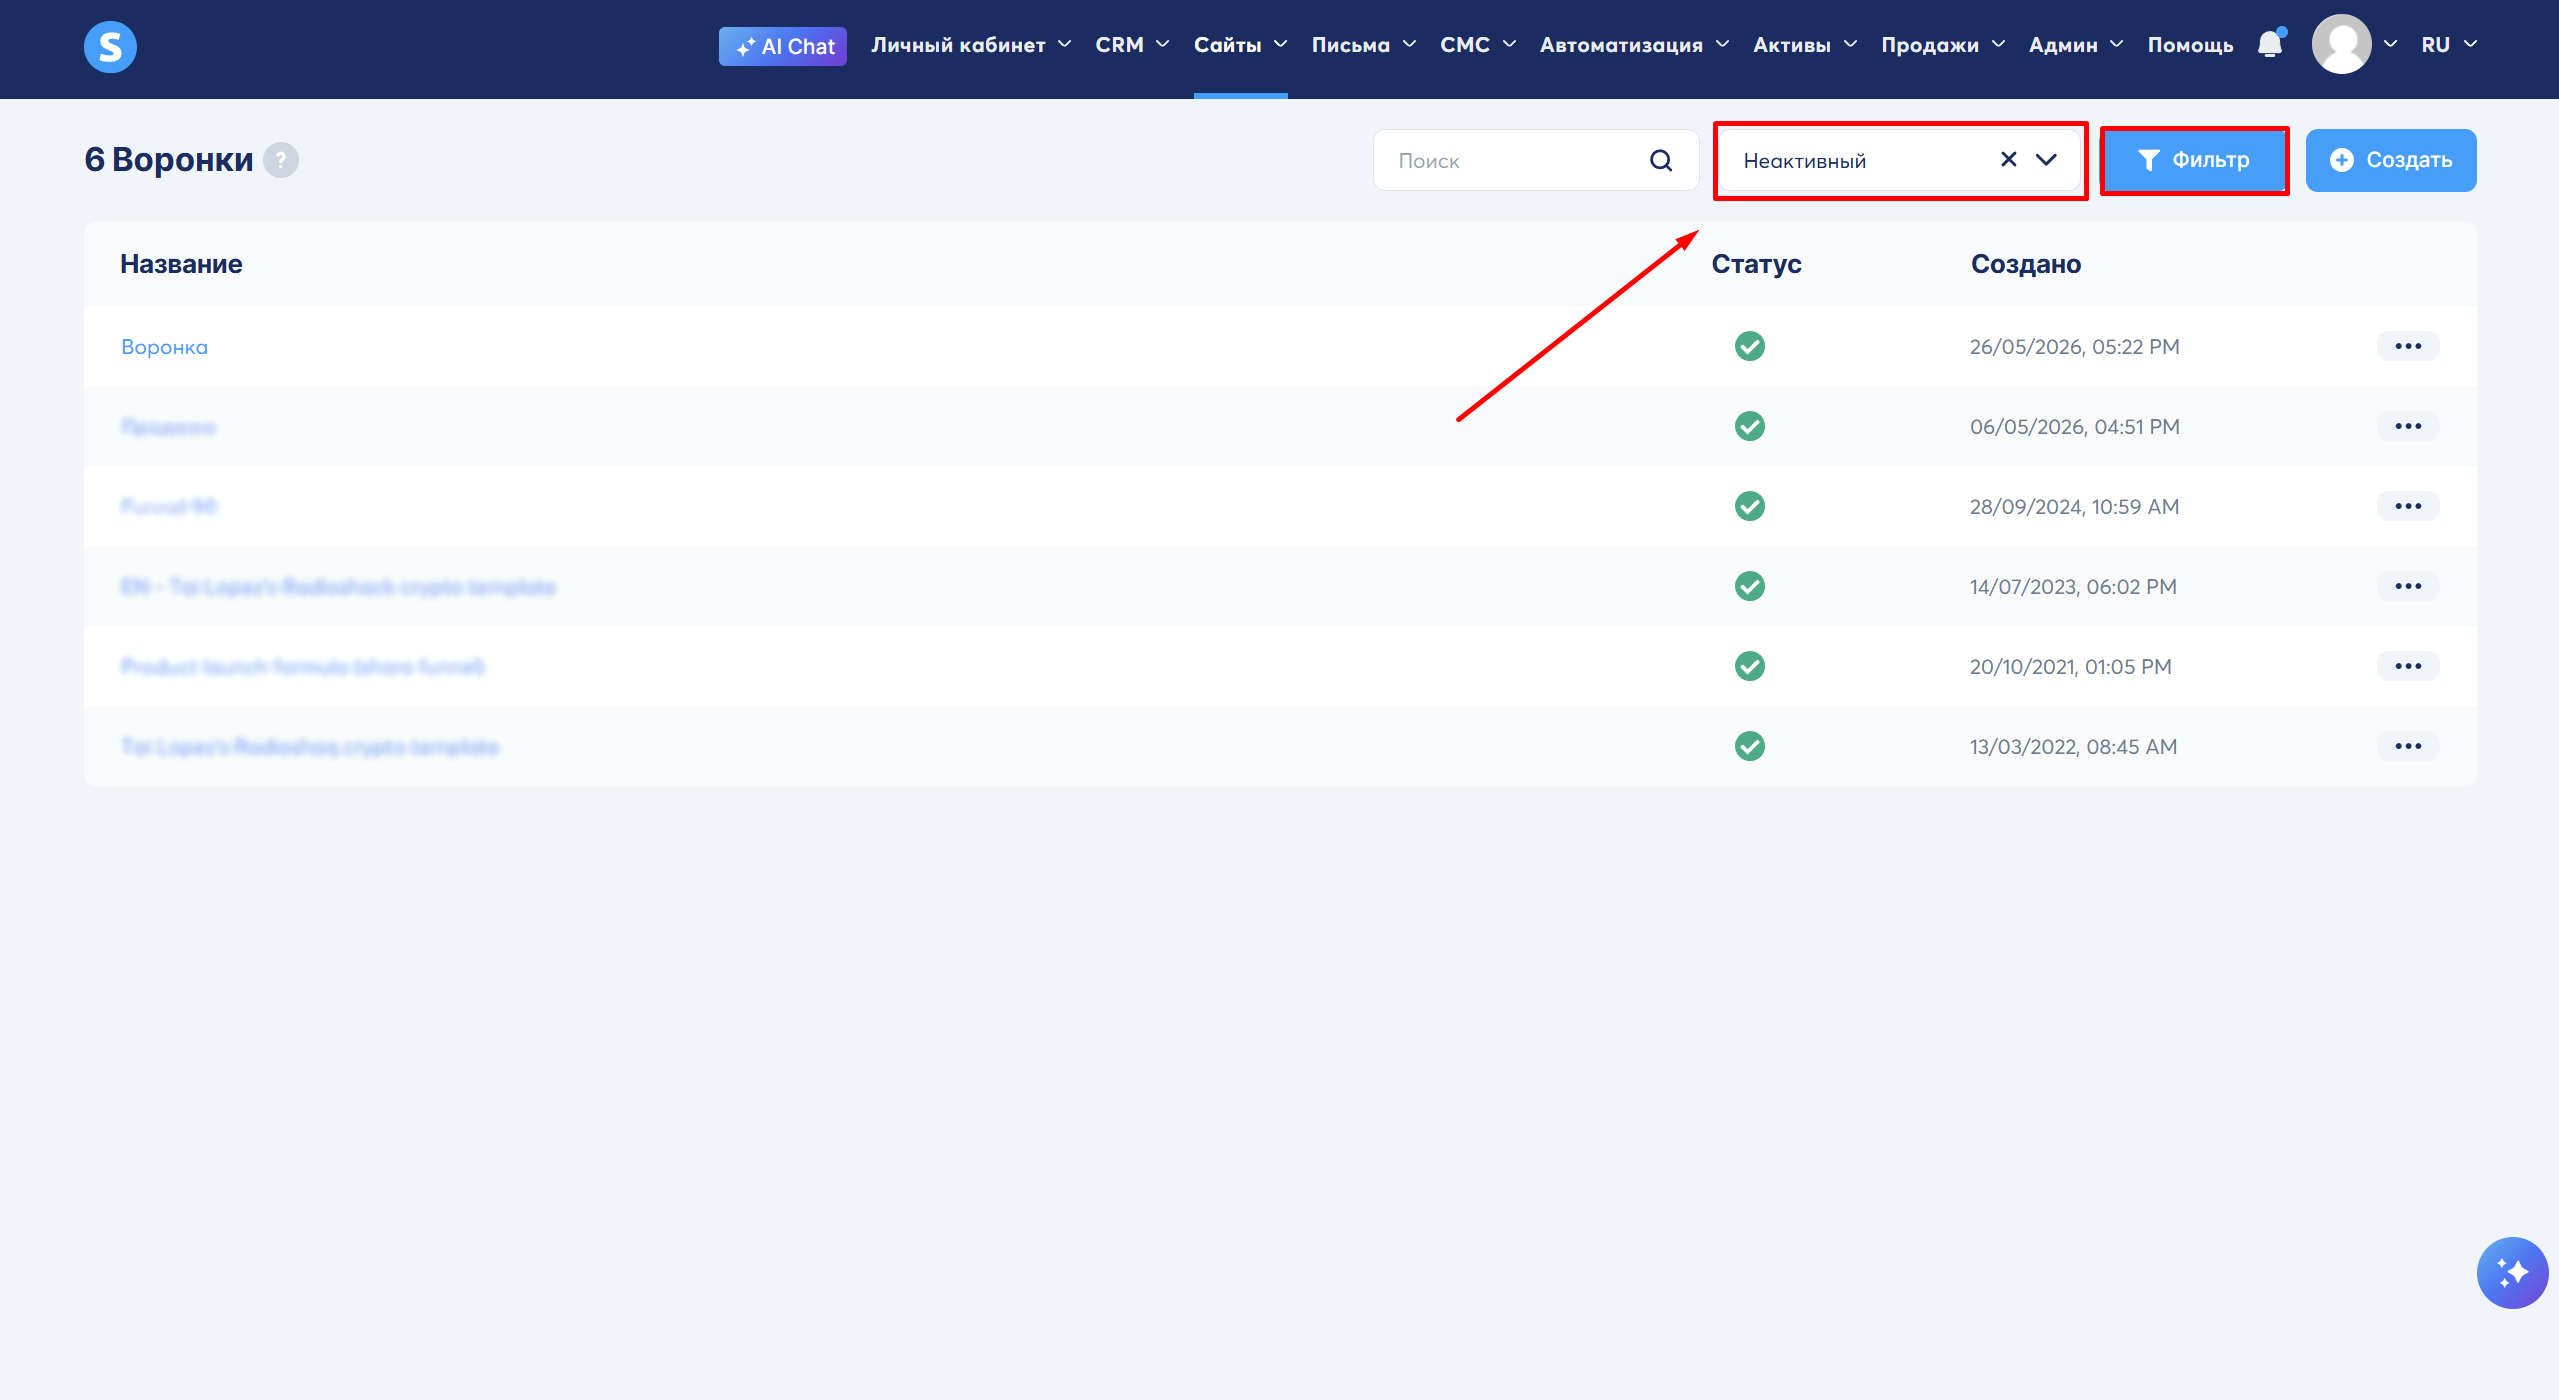This screenshot has width=2559, height=1400.
Task: Click the status checkmark in the 06/05/2026 row
Action: point(1749,426)
